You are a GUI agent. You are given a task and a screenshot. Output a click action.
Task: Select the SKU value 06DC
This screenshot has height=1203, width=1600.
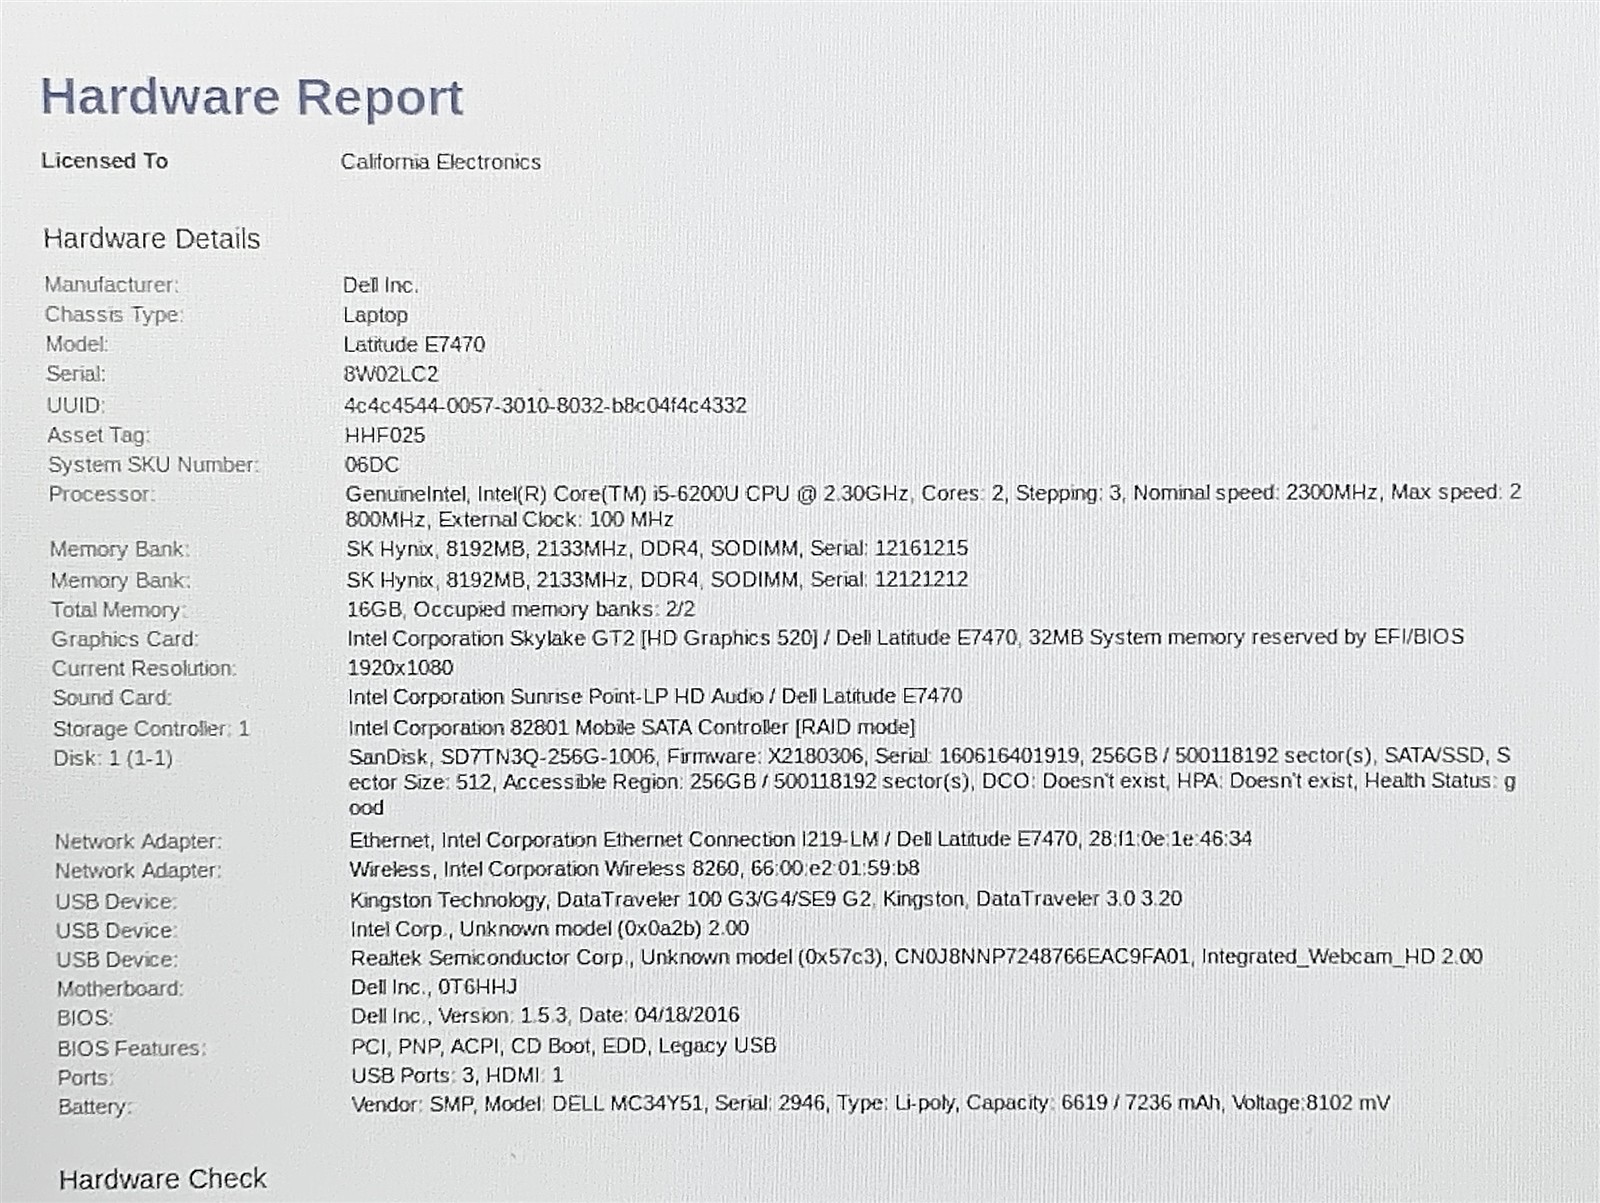coord(371,465)
